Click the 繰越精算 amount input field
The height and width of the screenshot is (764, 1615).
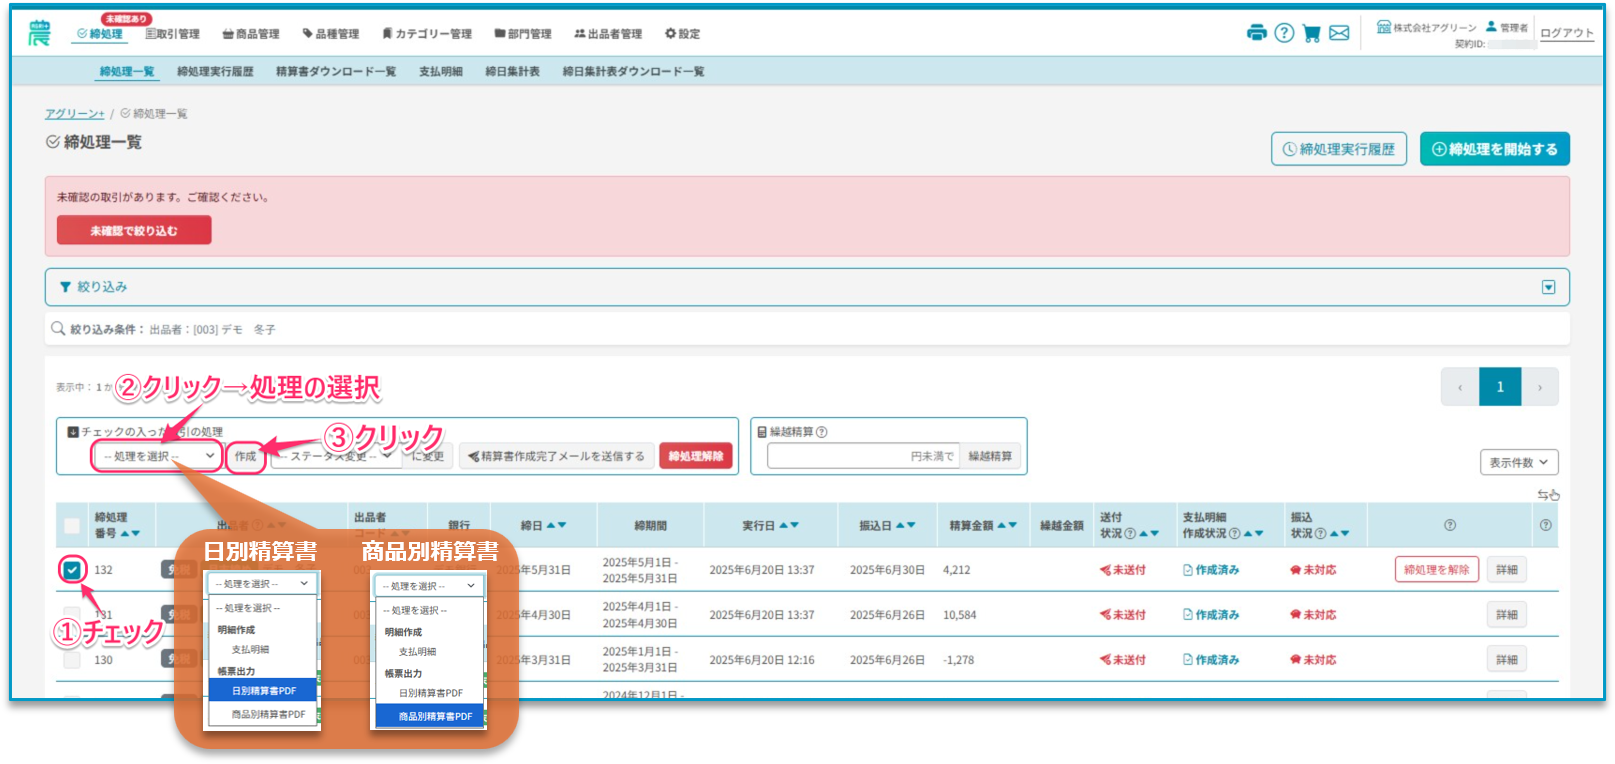[x=863, y=456]
